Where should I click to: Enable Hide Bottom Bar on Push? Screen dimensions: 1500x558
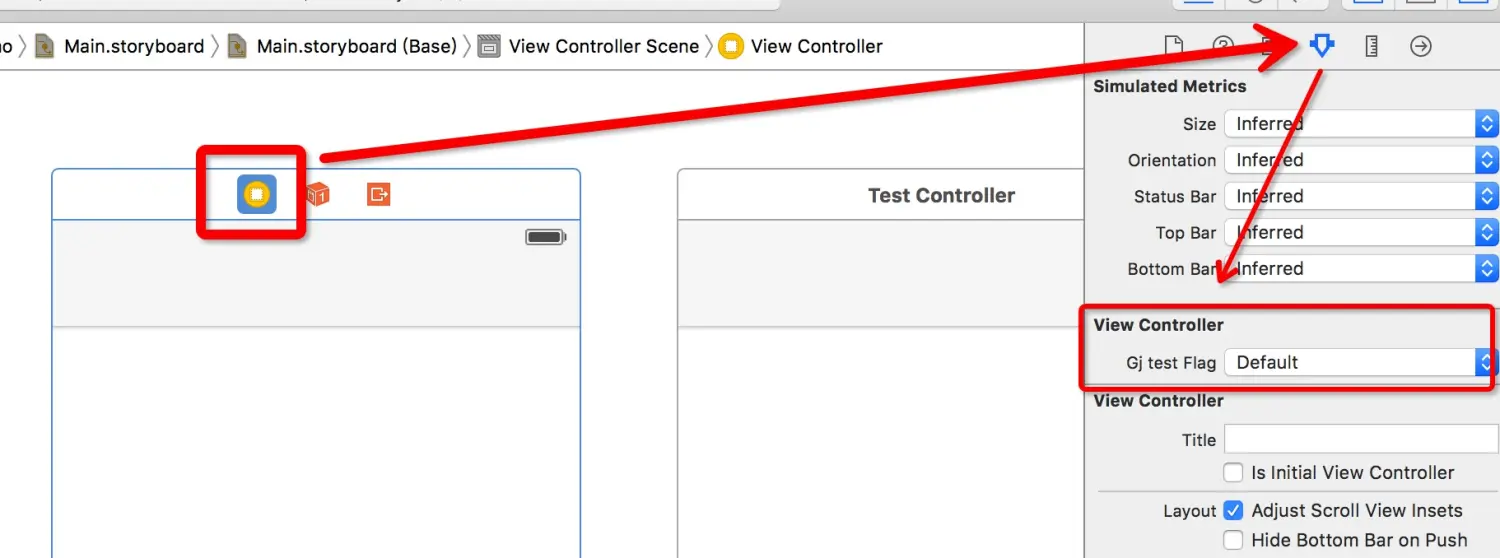1234,540
